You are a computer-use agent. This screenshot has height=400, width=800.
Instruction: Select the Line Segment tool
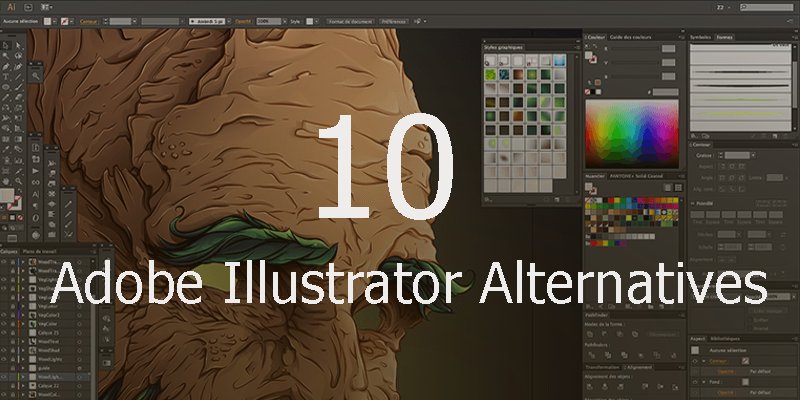pyautogui.click(x=18, y=77)
